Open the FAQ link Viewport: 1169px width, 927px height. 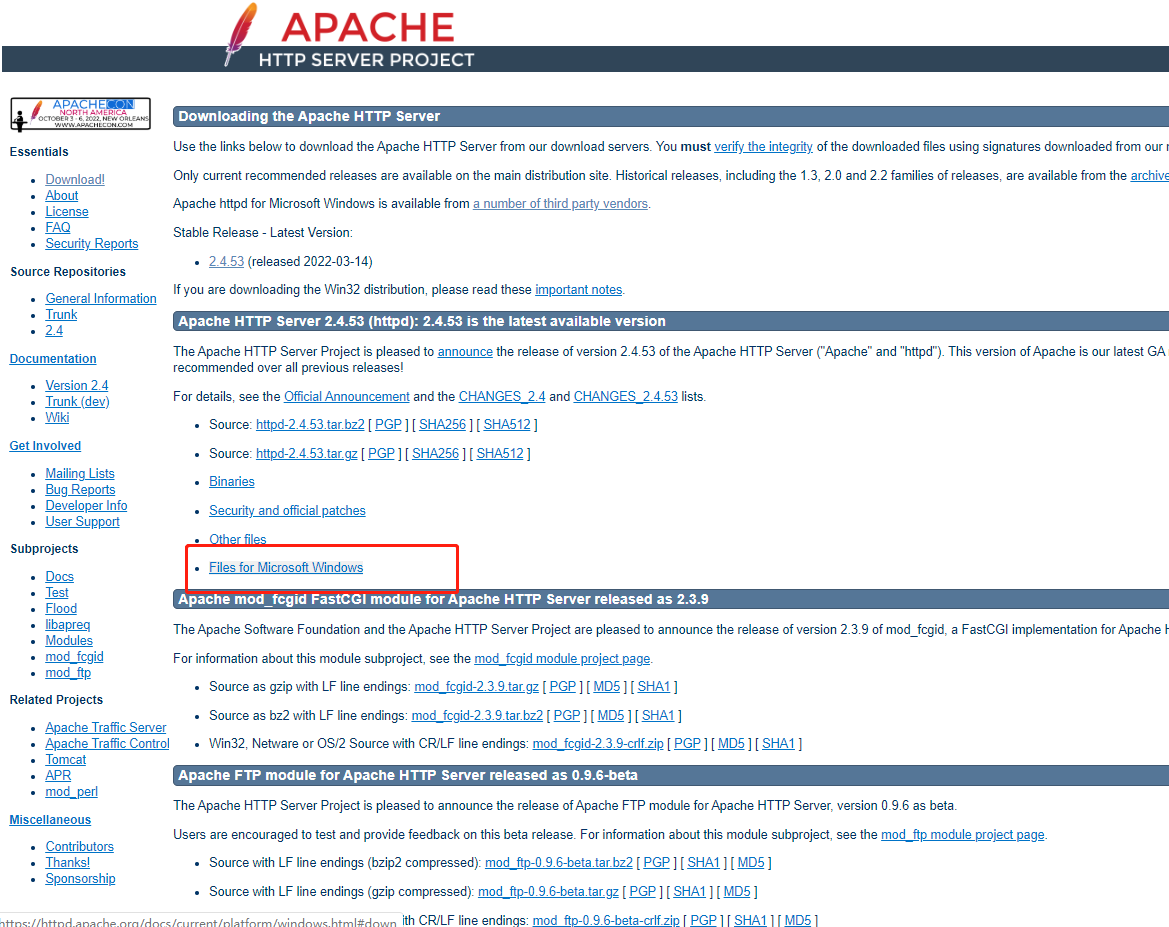tap(58, 227)
